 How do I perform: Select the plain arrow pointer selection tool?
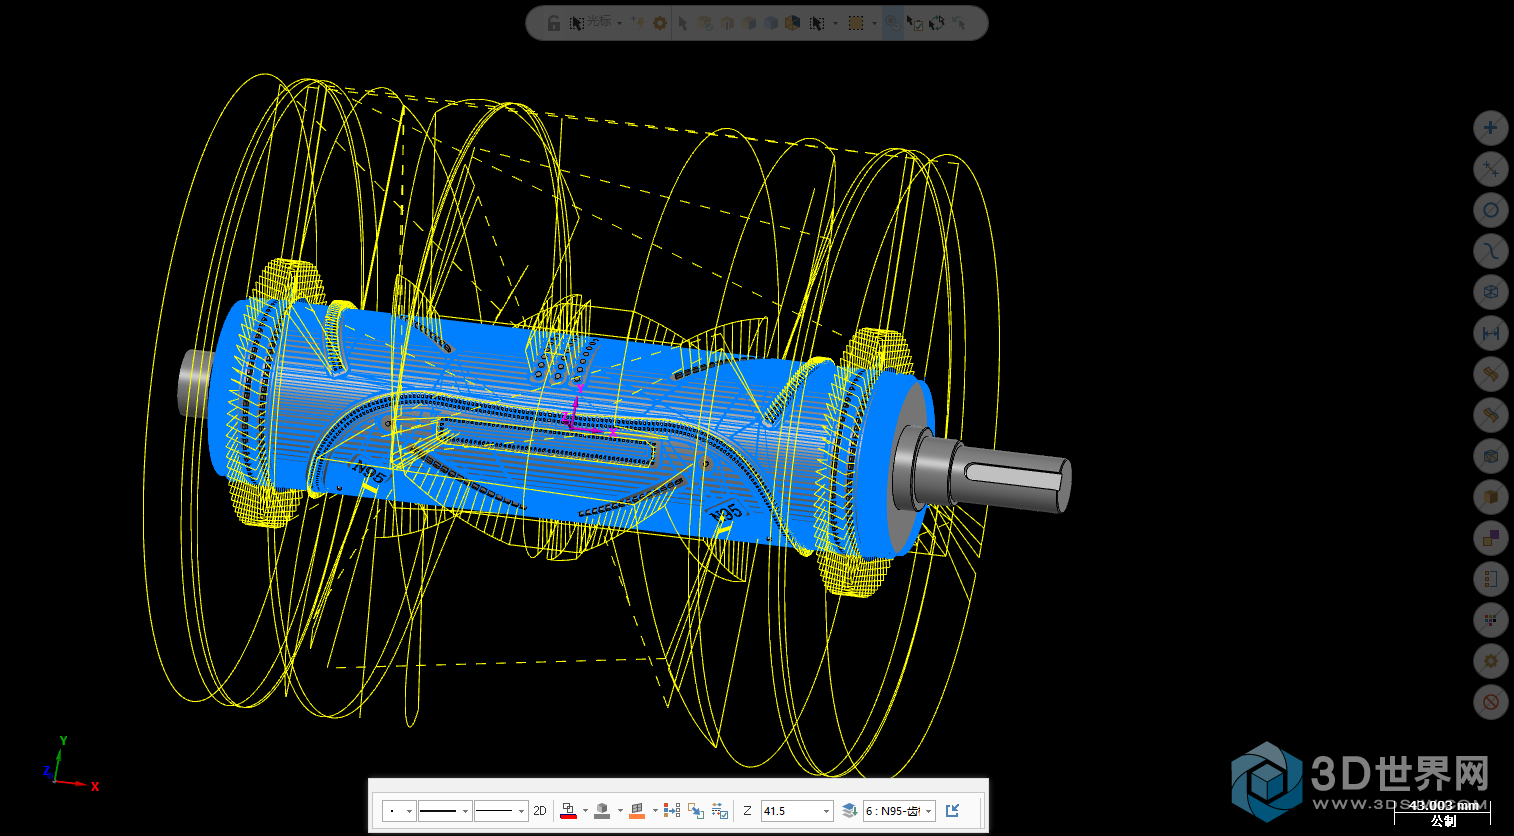pyautogui.click(x=683, y=23)
